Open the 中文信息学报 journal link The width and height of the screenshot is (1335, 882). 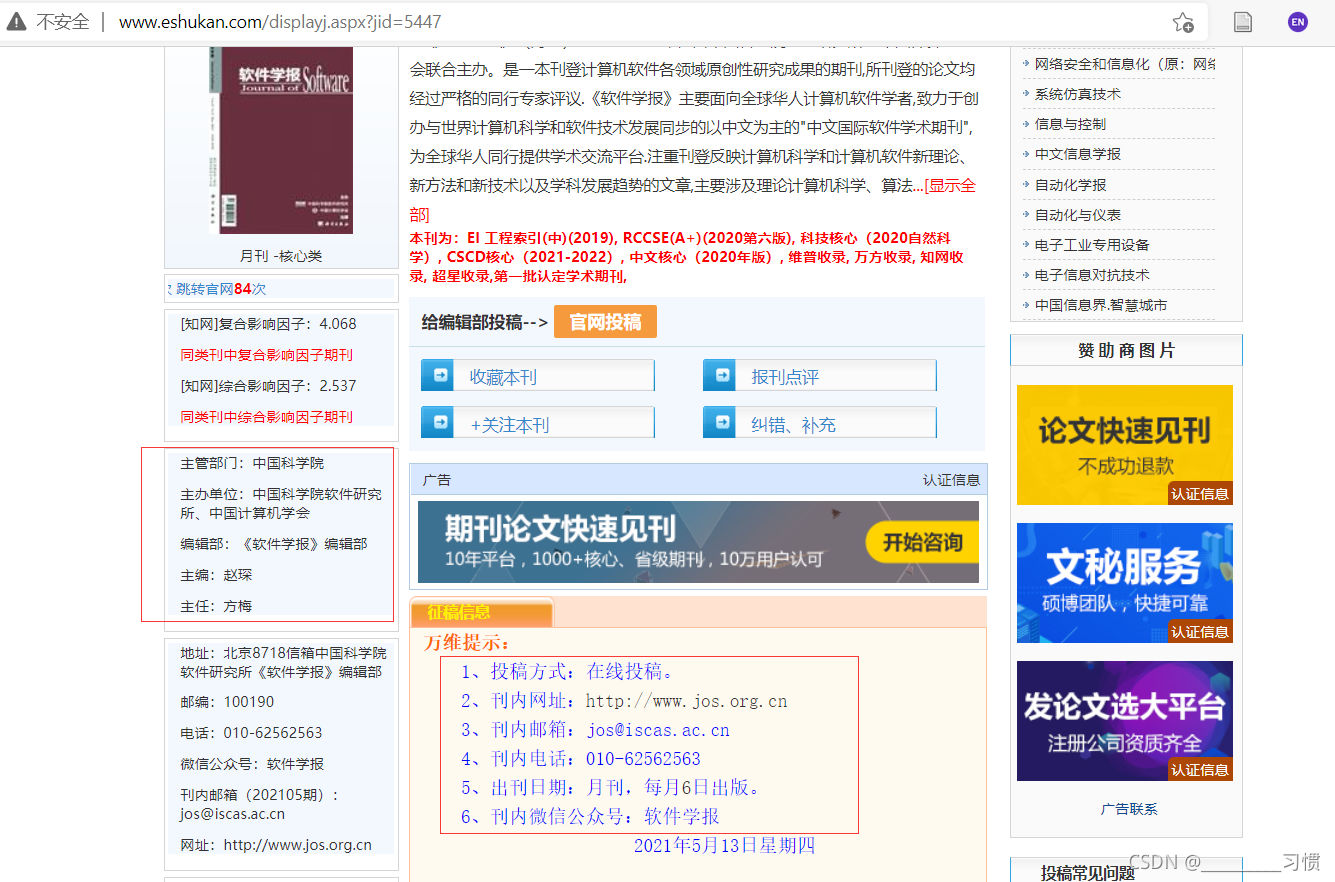click(1078, 154)
